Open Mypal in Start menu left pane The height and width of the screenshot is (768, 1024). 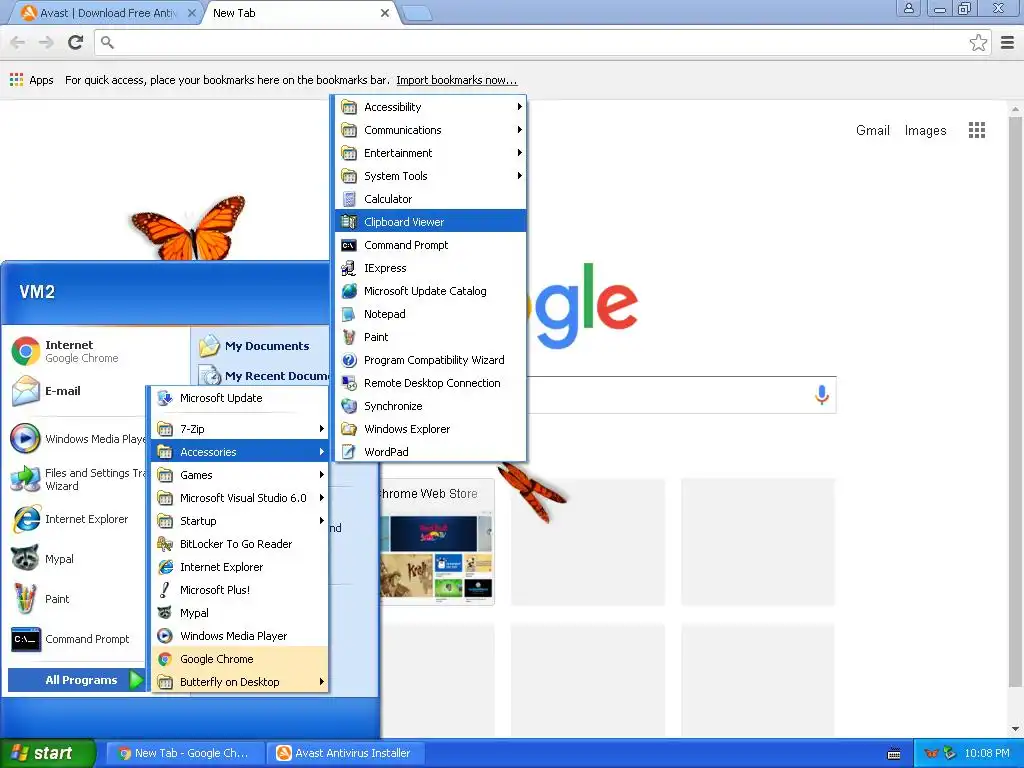tap(77, 559)
